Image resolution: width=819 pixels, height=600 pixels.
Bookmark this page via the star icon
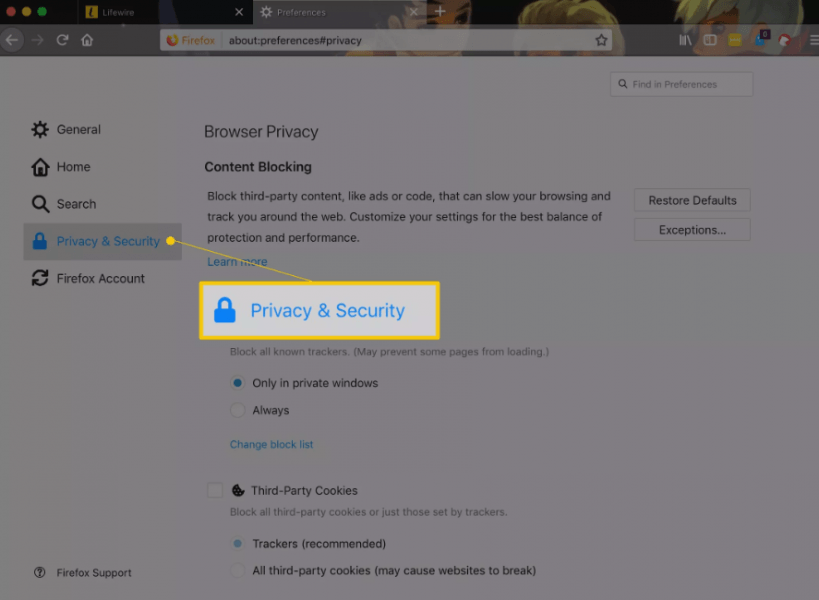pyautogui.click(x=600, y=40)
